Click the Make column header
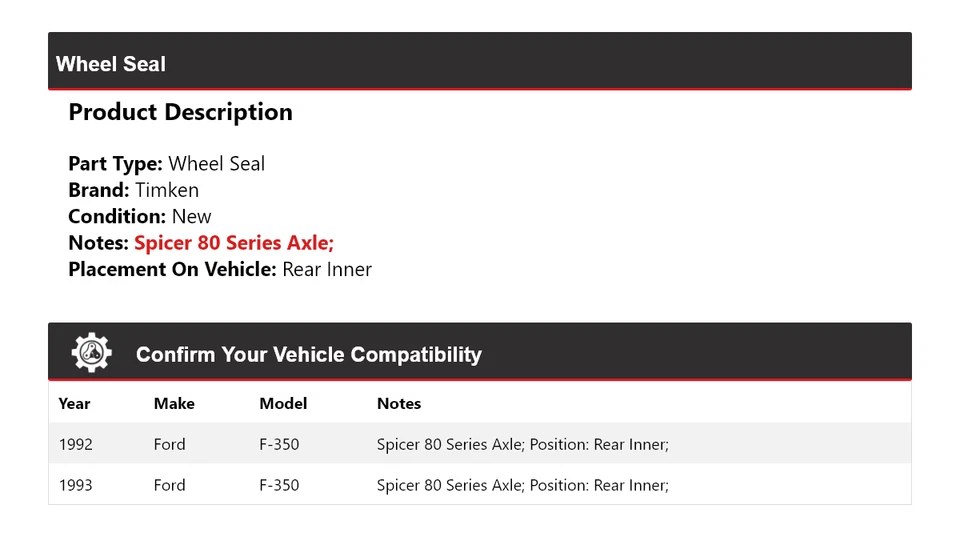This screenshot has height=537, width=960. coord(174,404)
